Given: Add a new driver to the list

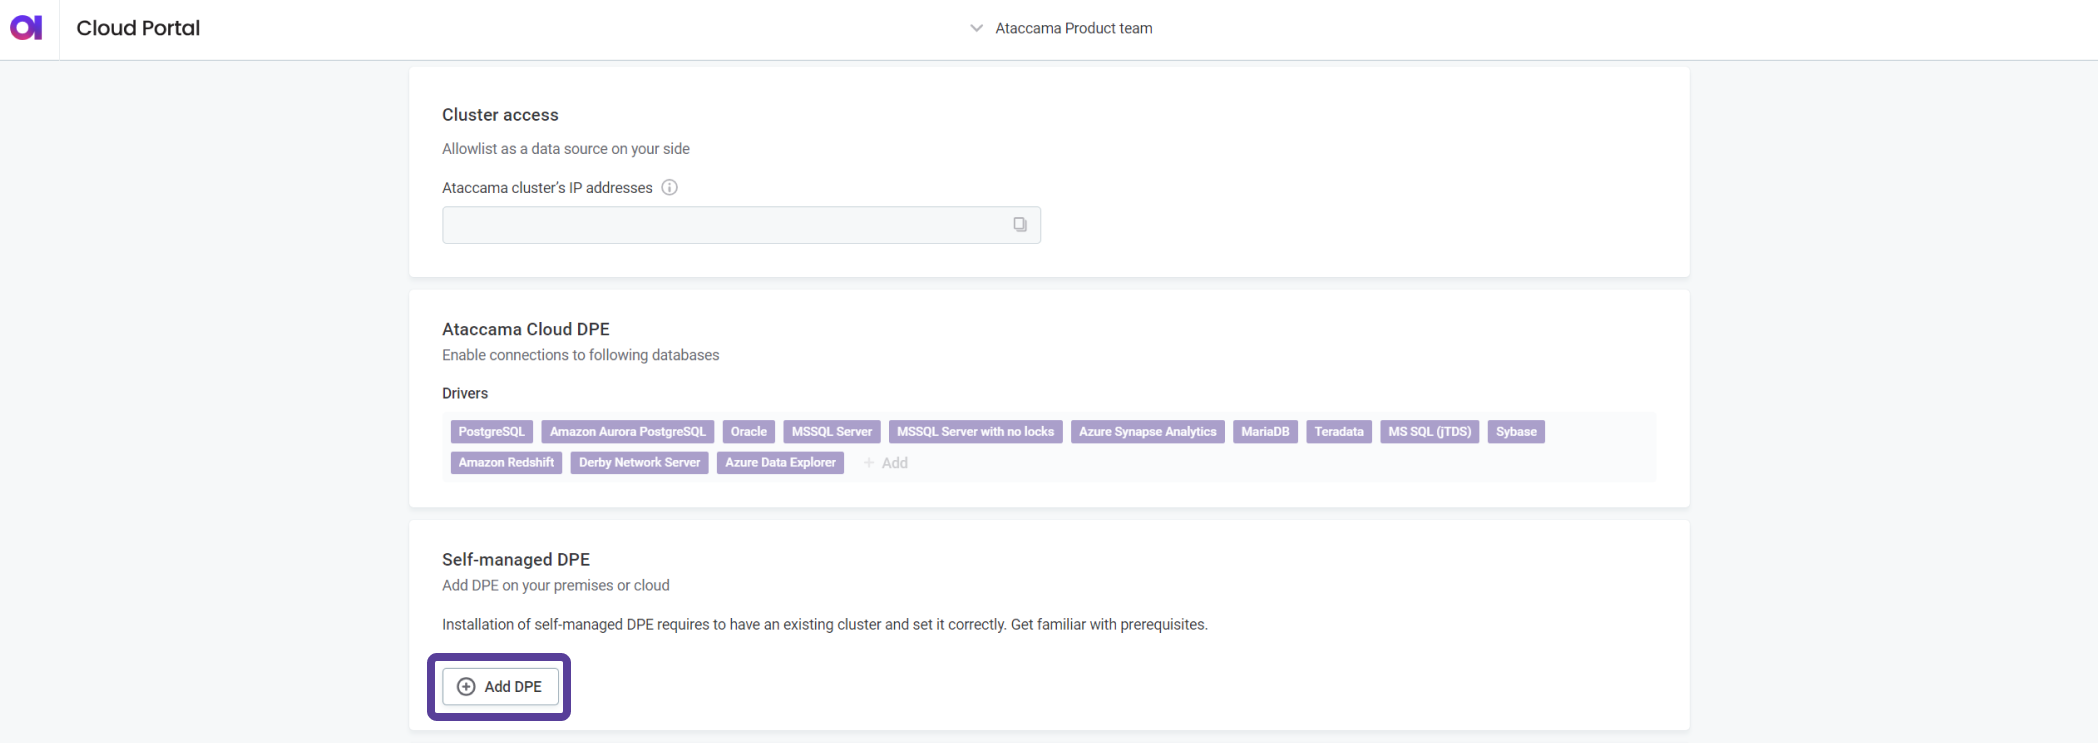Looking at the screenshot, I should [886, 463].
